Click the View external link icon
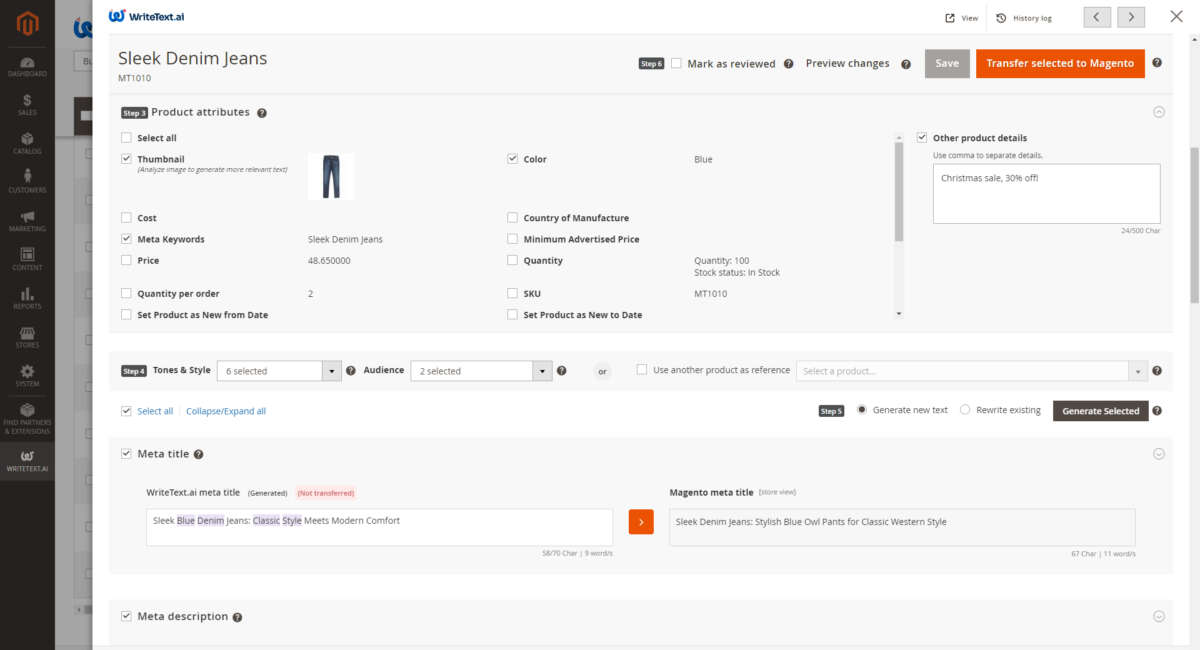 950,18
